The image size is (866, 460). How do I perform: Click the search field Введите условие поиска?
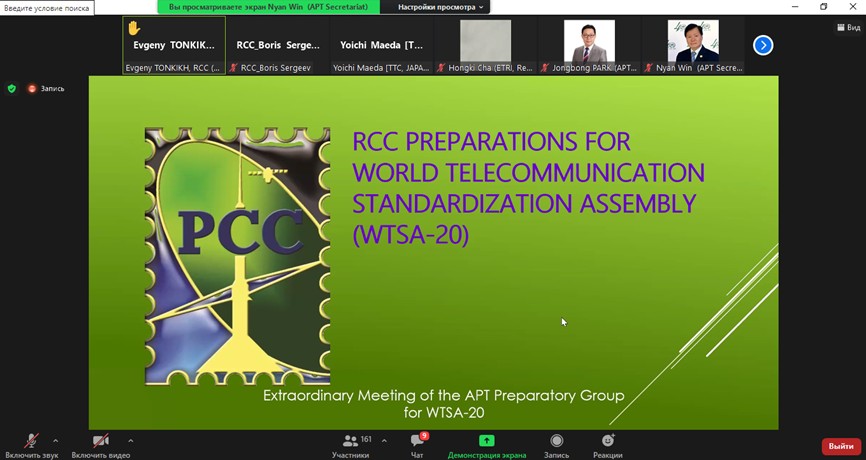click(47, 8)
